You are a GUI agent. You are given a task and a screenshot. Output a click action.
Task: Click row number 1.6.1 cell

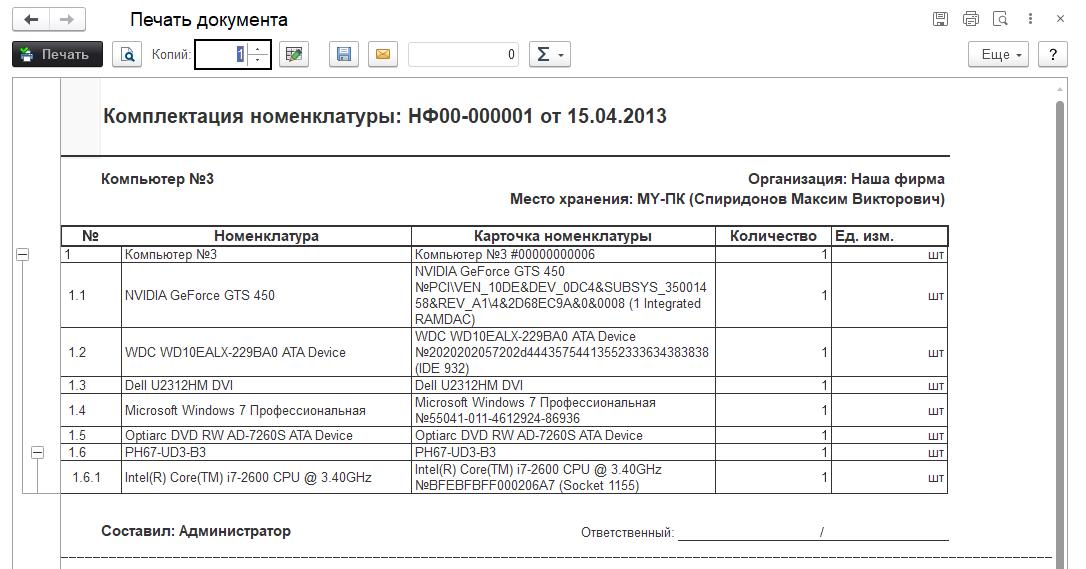pyautogui.click(x=91, y=478)
